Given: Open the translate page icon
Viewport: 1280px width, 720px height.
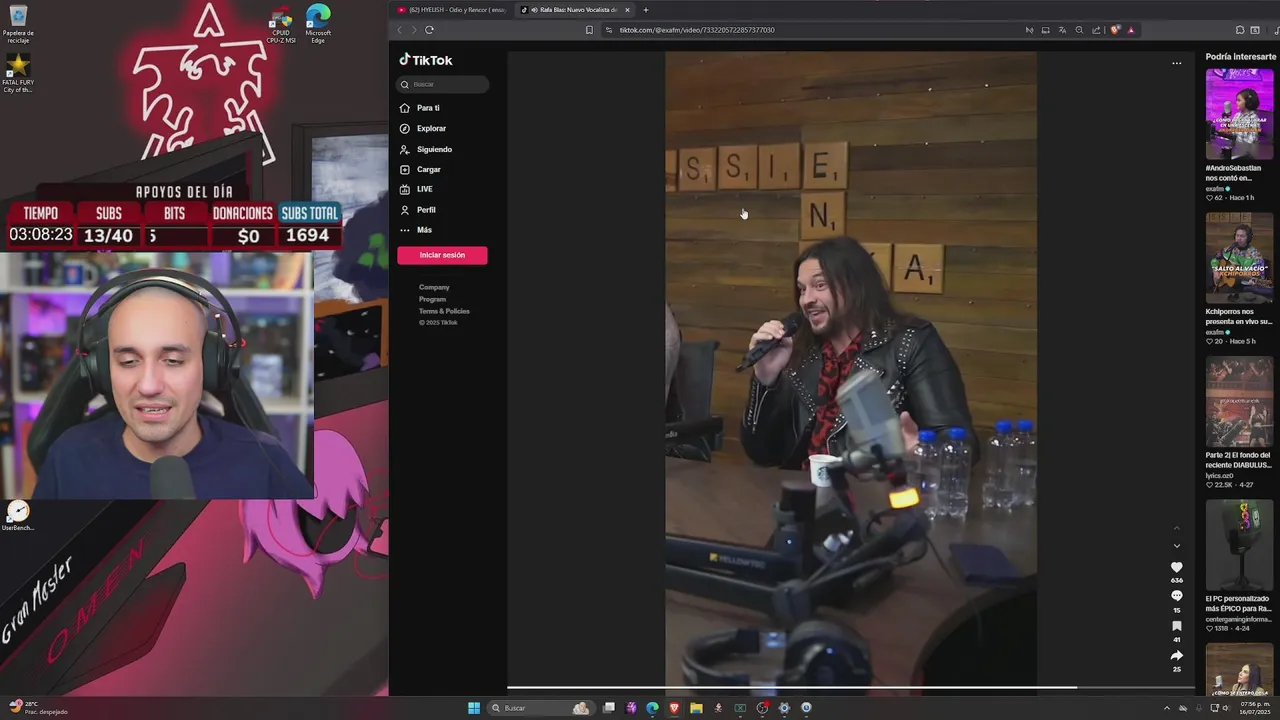Looking at the screenshot, I should [1062, 30].
